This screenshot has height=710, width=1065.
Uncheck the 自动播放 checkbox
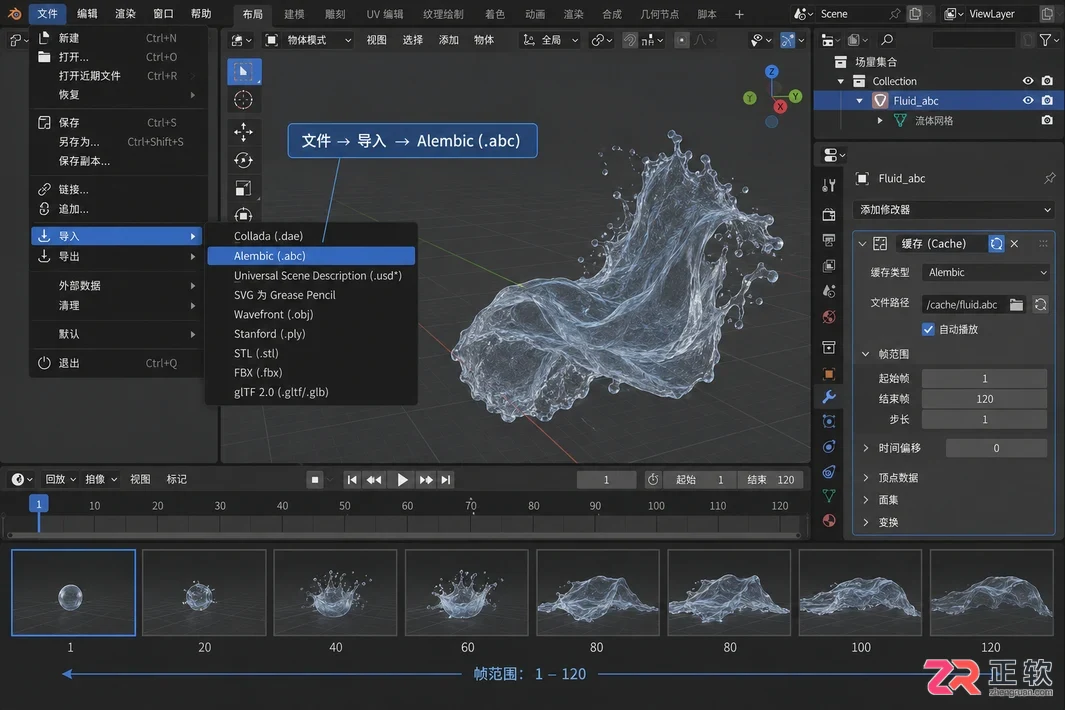pos(928,330)
